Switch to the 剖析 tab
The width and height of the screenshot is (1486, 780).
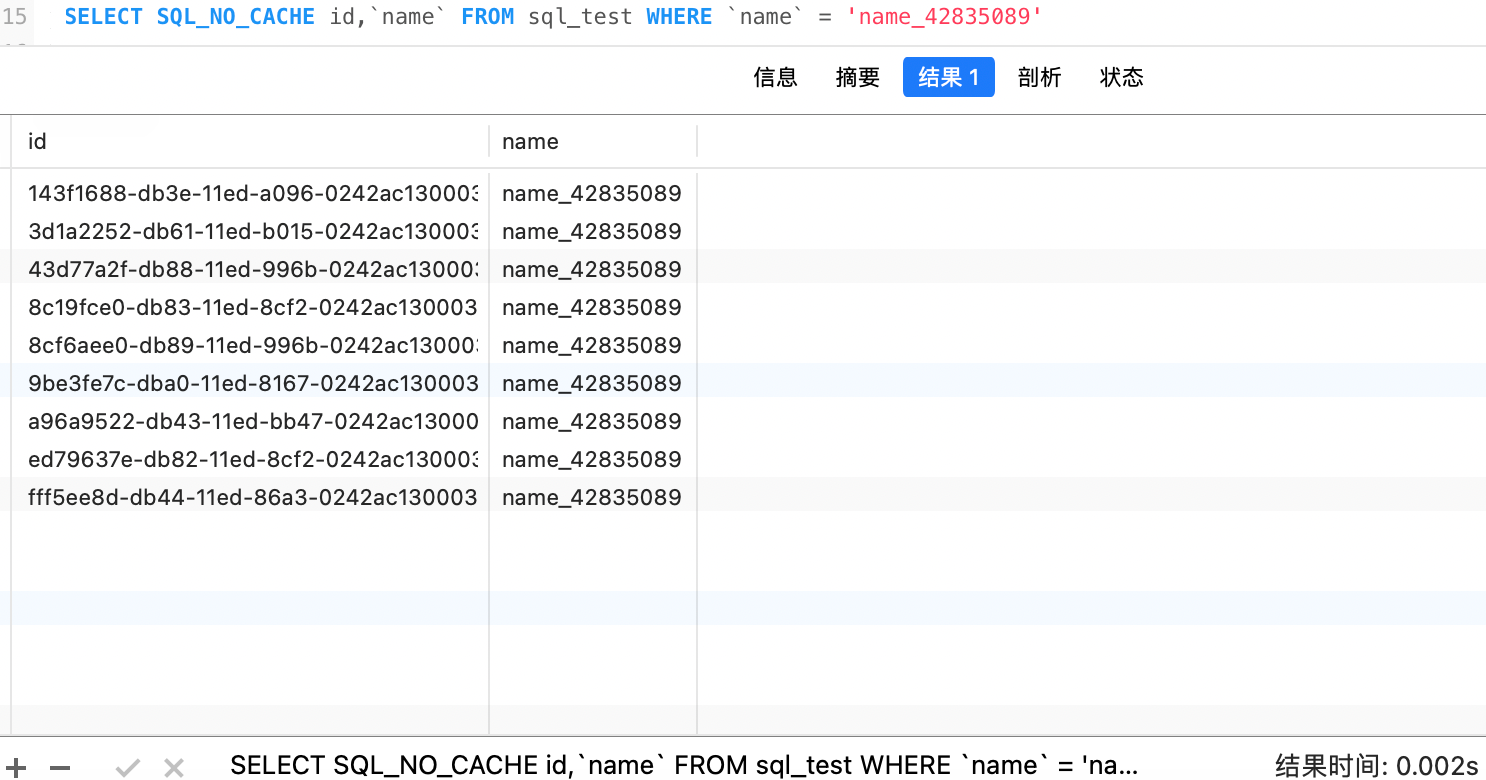tap(1039, 77)
